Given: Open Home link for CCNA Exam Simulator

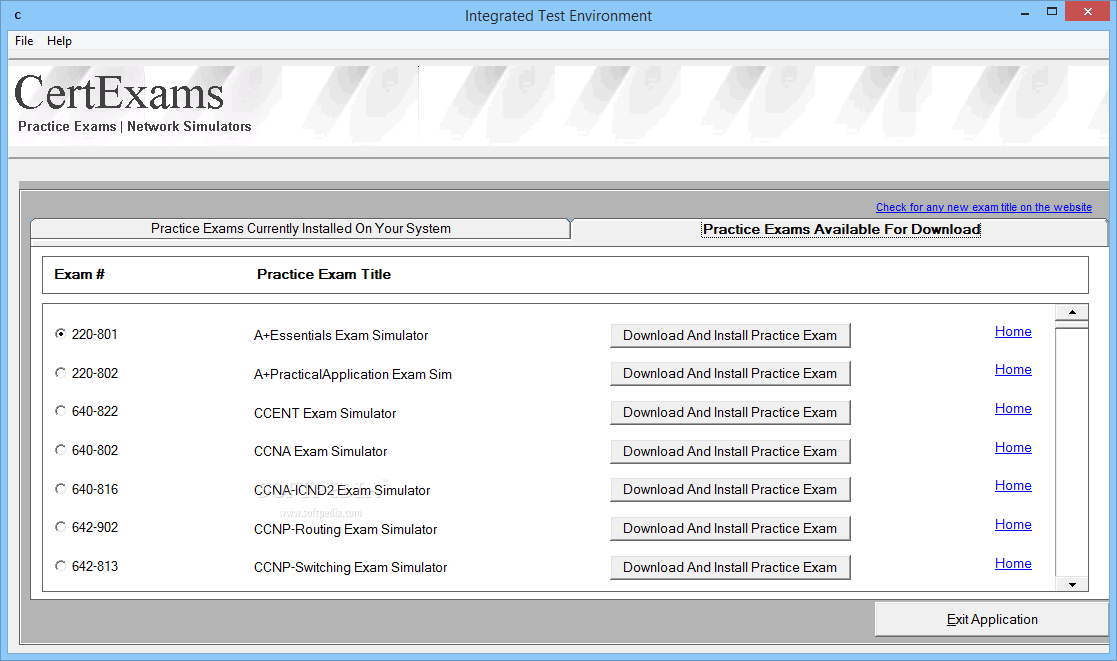Looking at the screenshot, I should 1013,448.
